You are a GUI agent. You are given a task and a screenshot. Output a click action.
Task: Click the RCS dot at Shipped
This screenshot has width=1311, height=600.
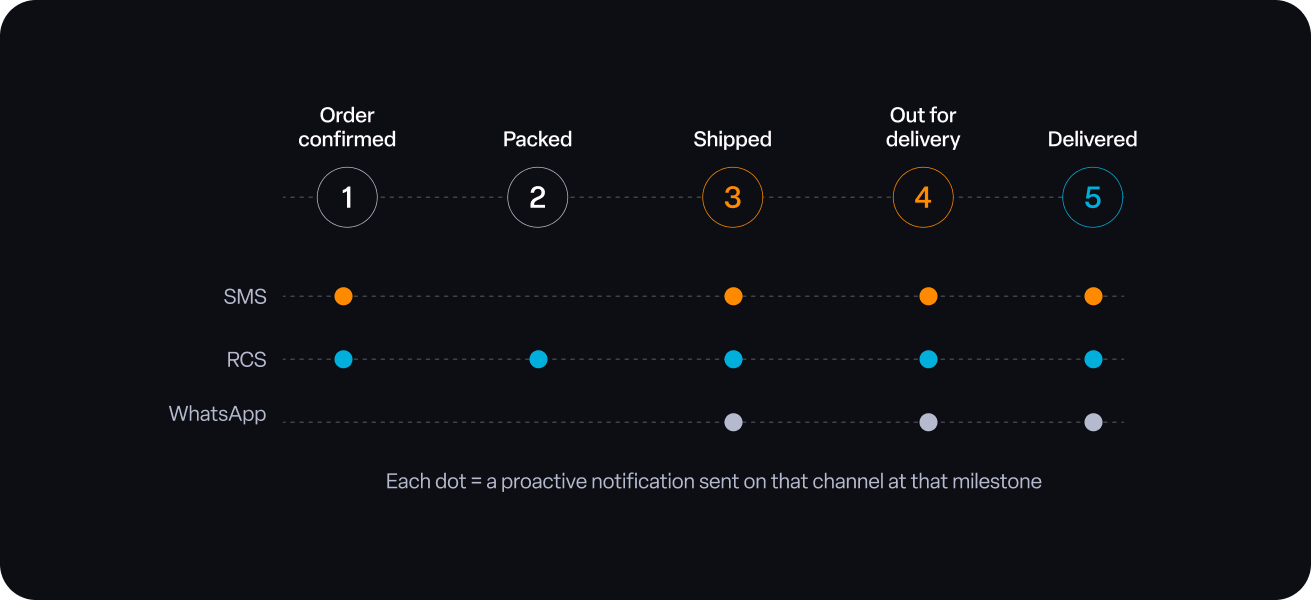[x=733, y=359]
